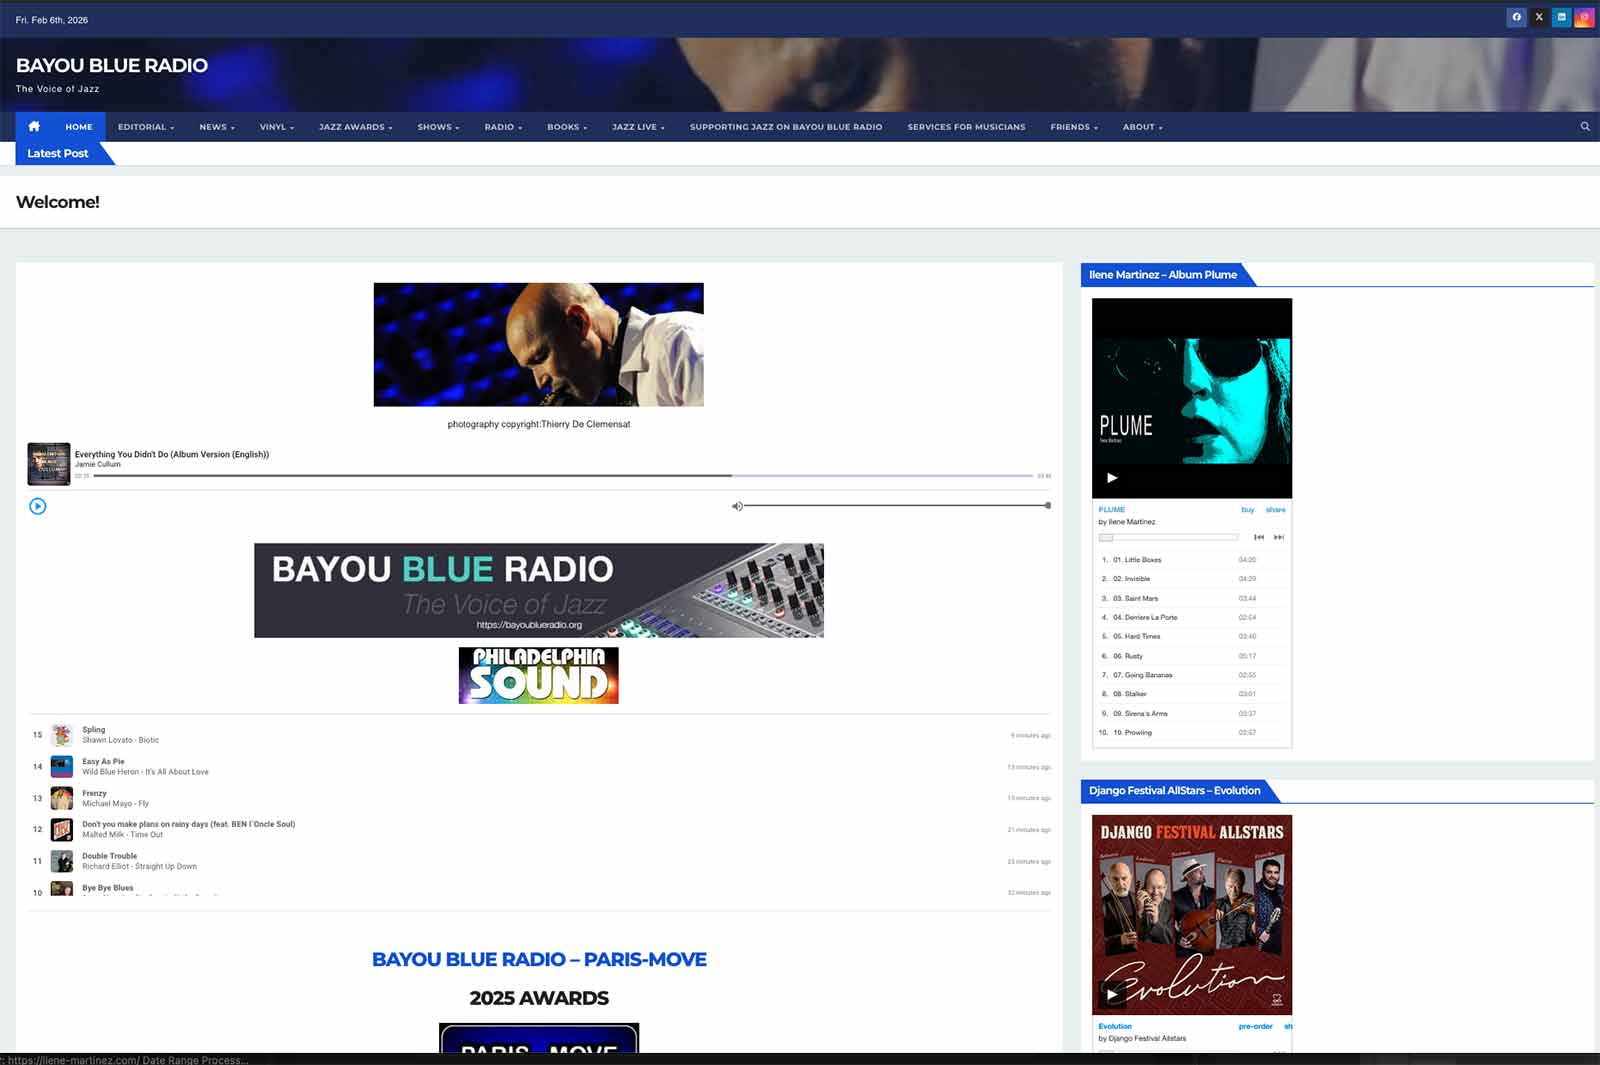Open the X (Twitter) social icon
1600x1065 pixels.
tap(1539, 17)
